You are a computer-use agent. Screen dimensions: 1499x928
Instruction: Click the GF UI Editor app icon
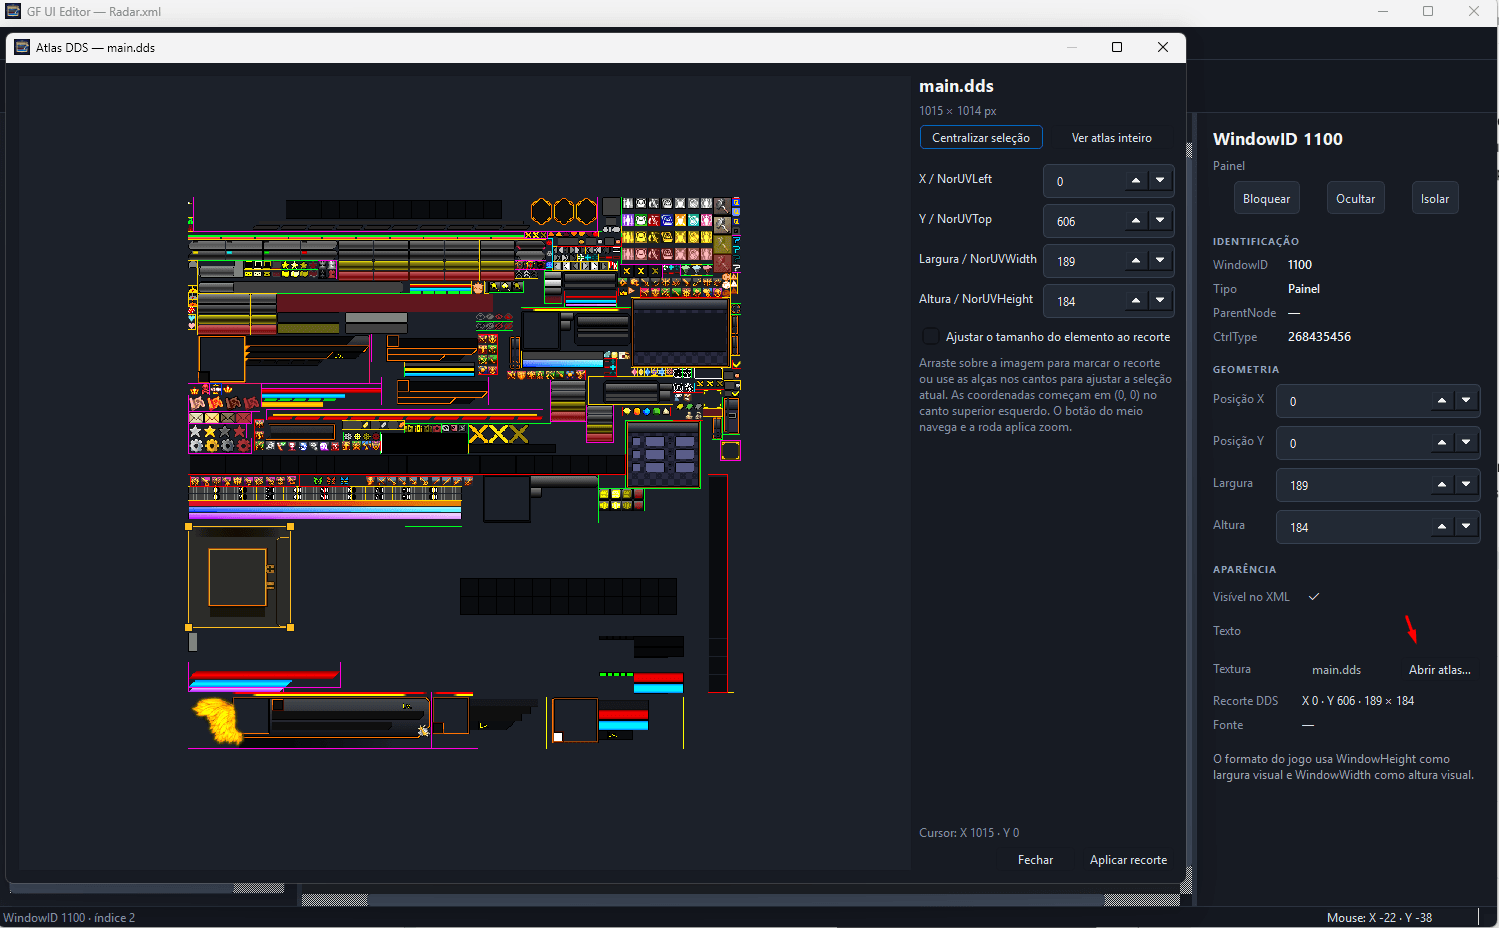[13, 12]
